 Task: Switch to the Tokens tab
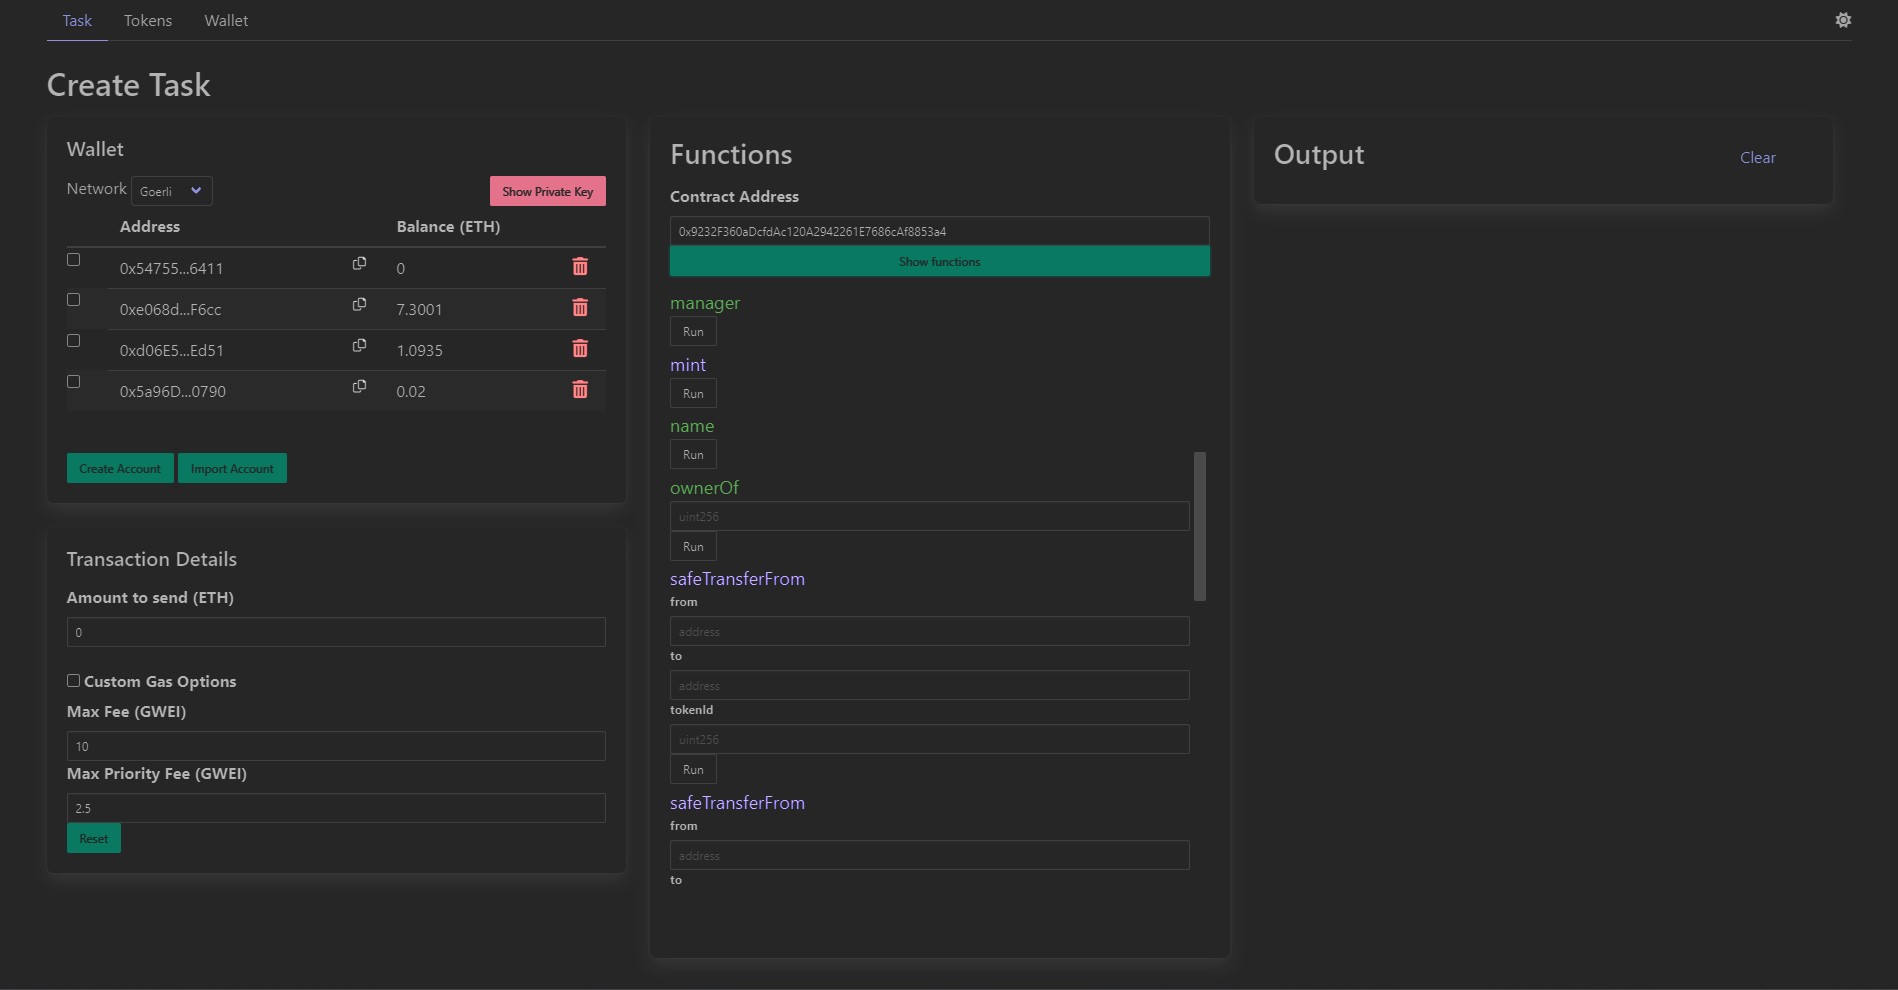(x=148, y=20)
